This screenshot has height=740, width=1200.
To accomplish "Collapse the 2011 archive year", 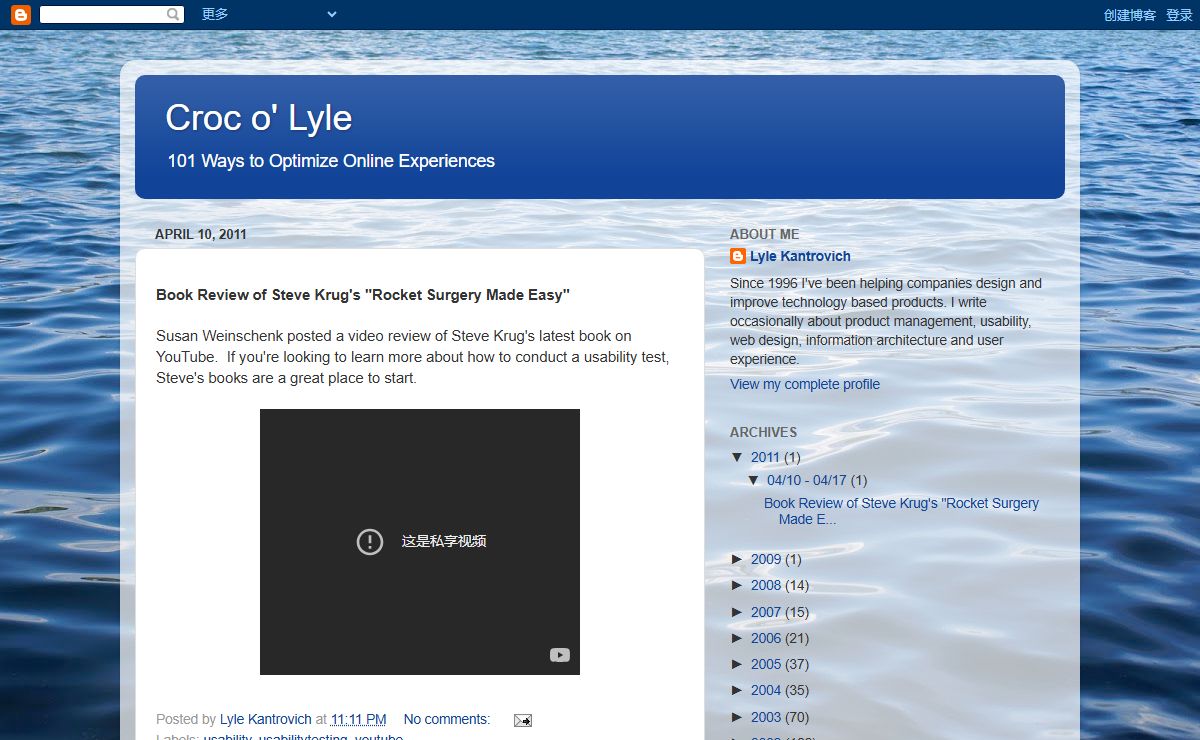I will (738, 457).
